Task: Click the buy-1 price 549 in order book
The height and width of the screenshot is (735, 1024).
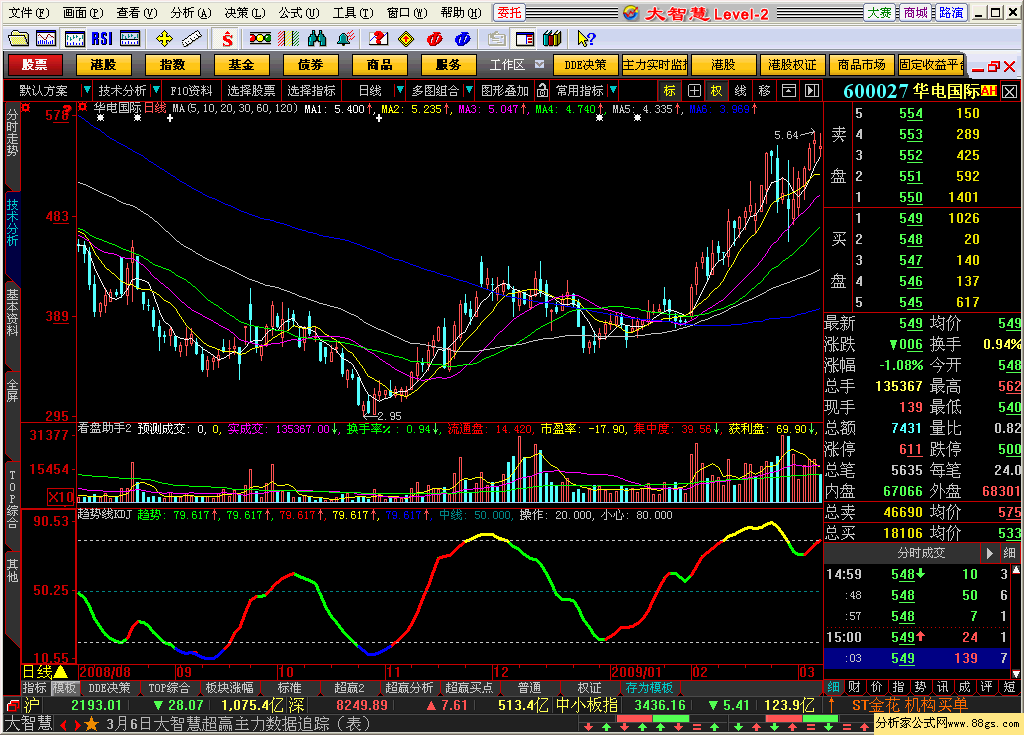Action: click(910, 218)
